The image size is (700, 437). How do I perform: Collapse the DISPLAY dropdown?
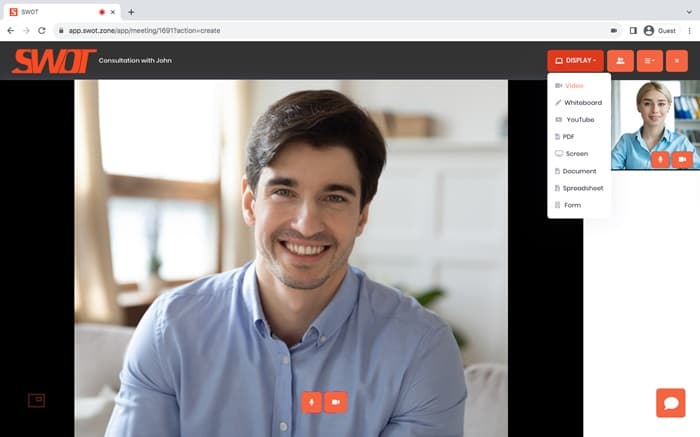click(x=575, y=61)
